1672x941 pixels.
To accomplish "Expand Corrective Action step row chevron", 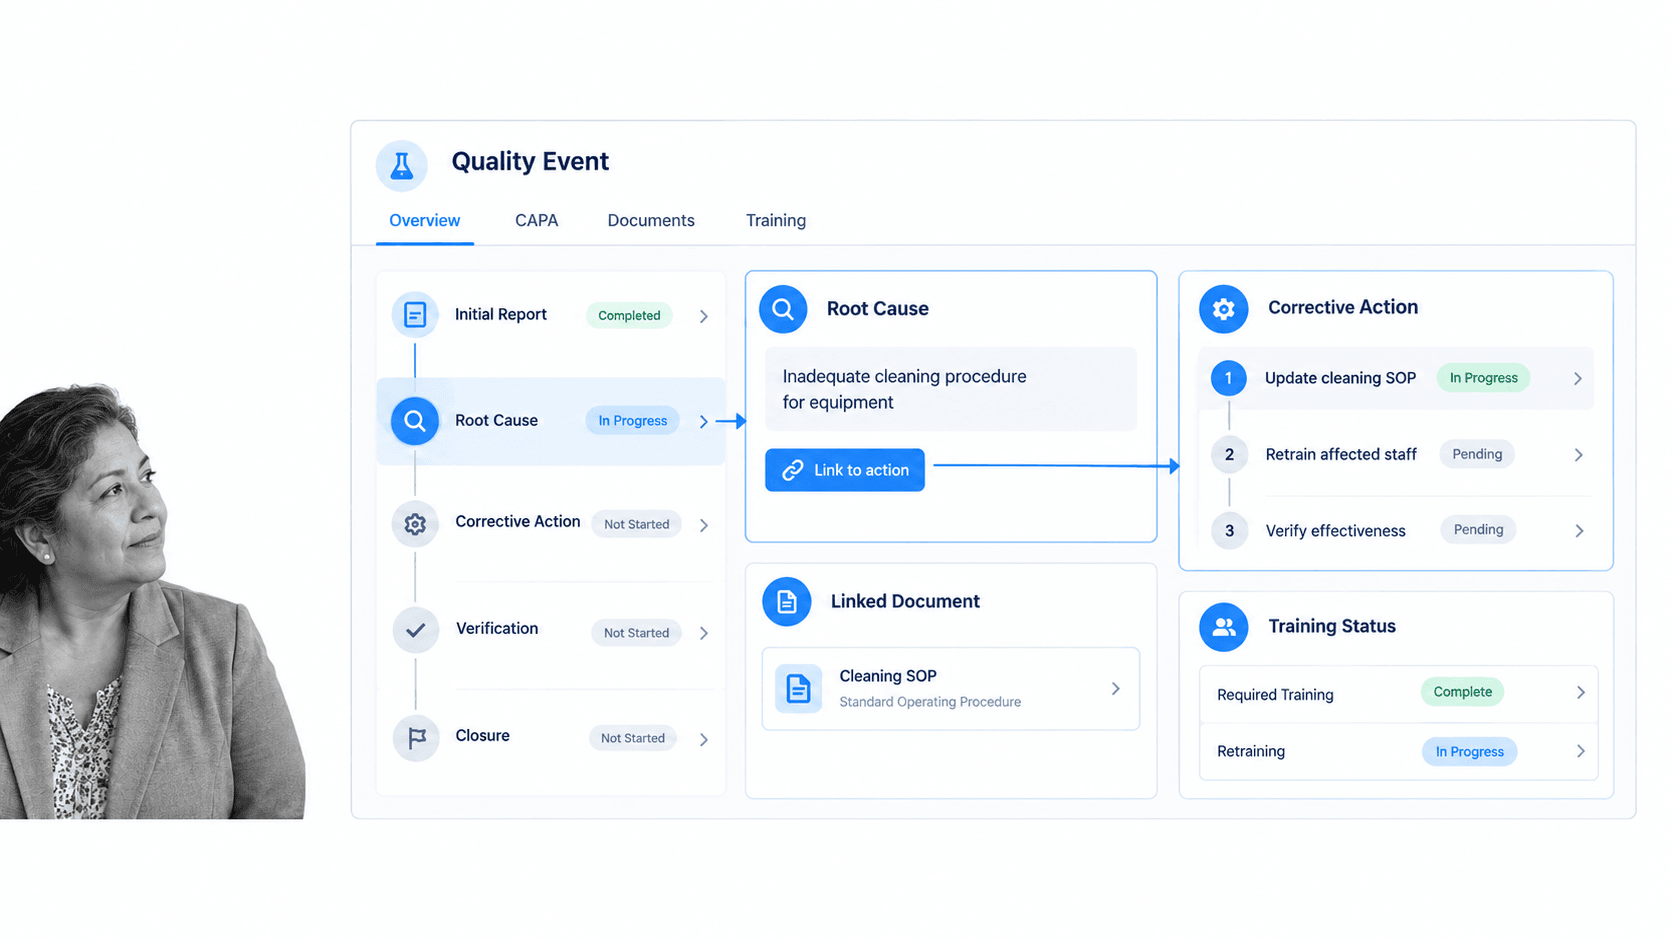I will 704,525.
